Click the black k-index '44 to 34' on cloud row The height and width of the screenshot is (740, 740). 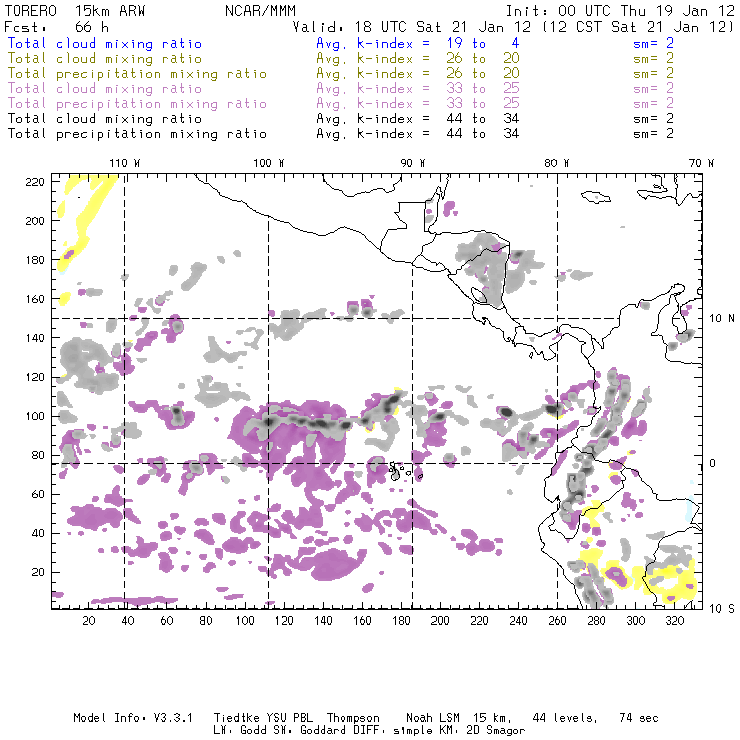pyautogui.click(x=482, y=118)
